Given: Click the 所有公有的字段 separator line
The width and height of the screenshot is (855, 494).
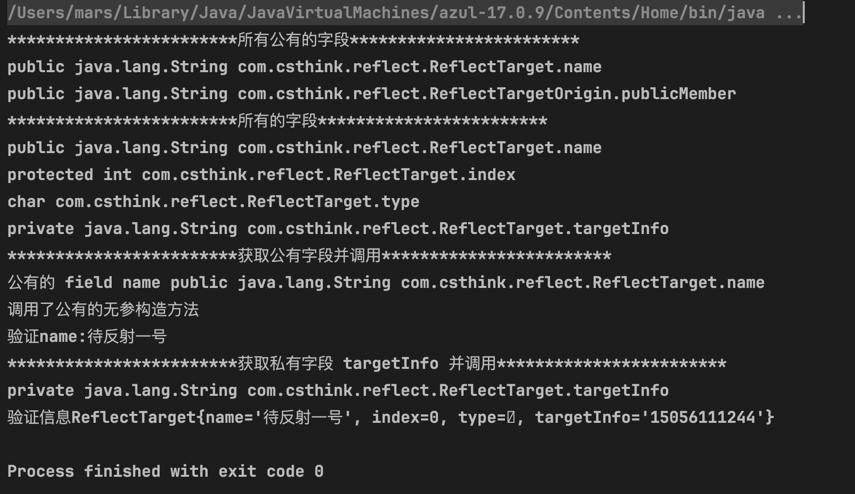Looking at the screenshot, I should (293, 40).
